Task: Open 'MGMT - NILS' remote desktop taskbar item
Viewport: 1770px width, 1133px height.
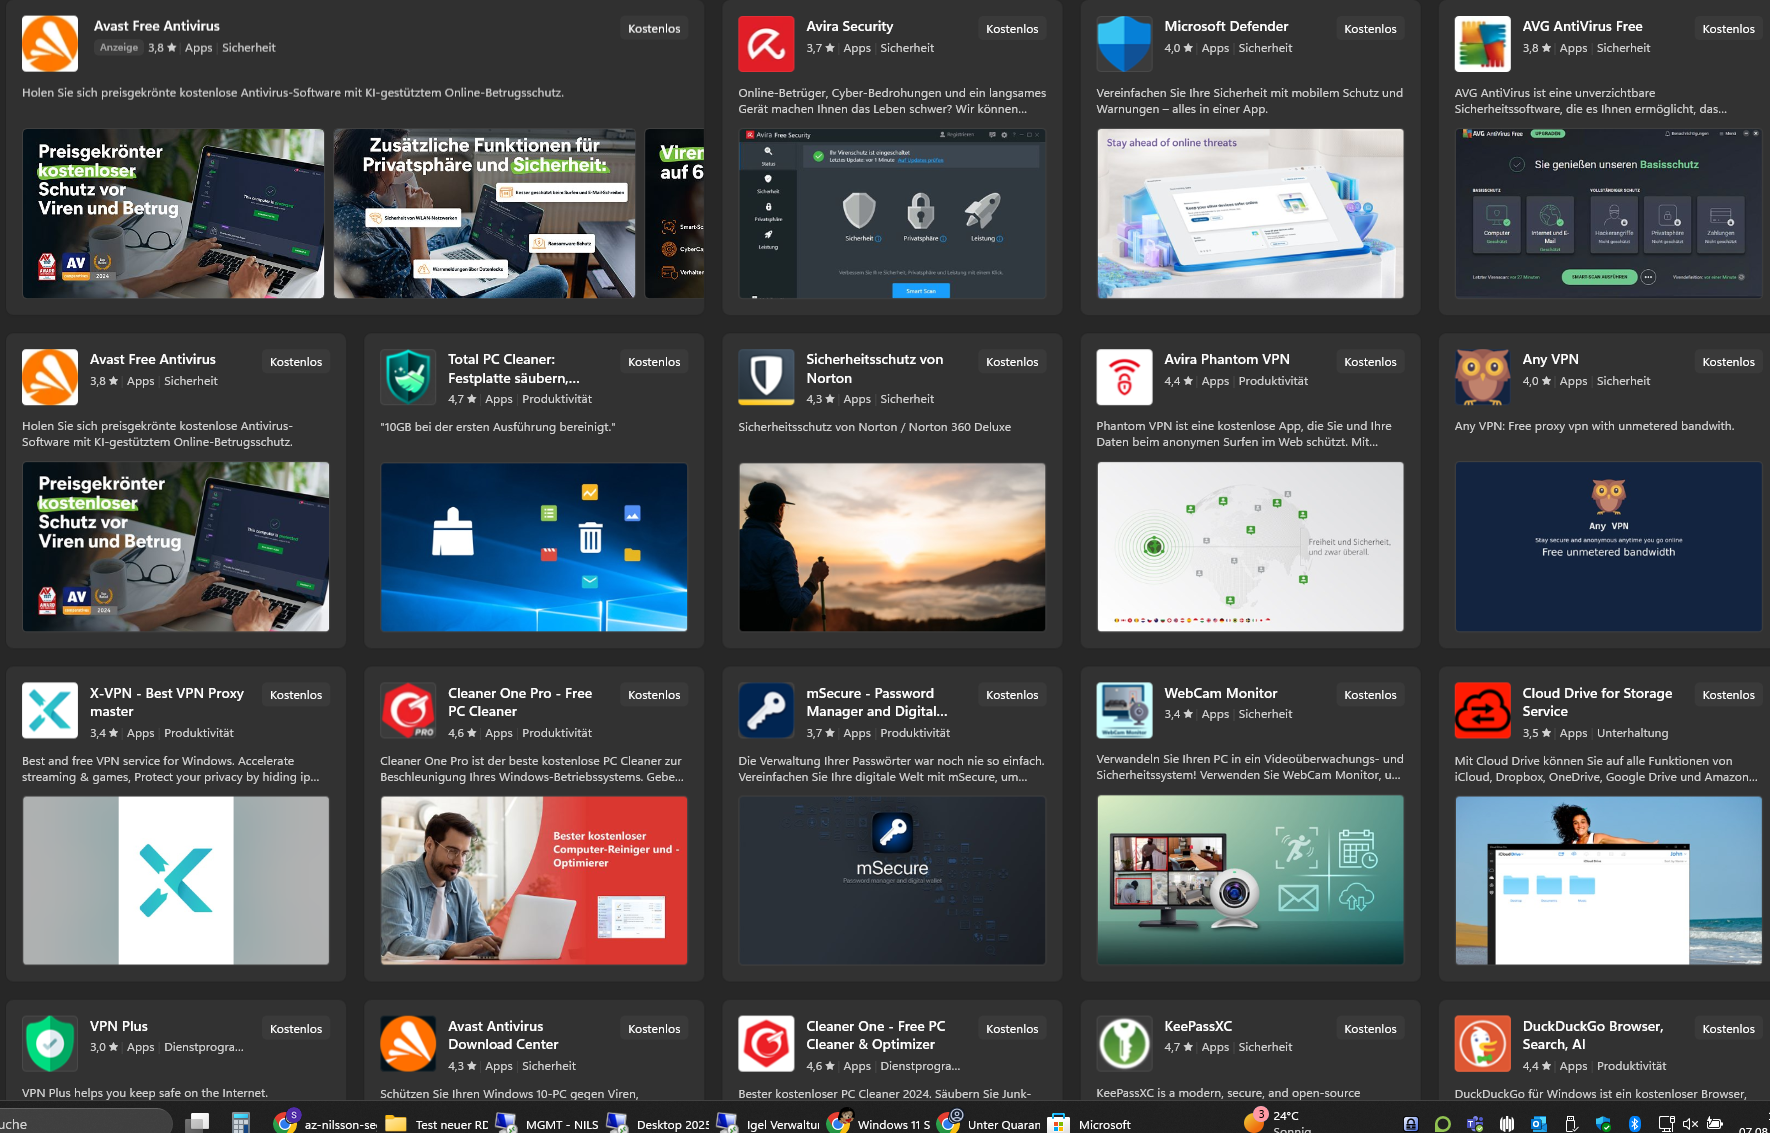Action: click(x=547, y=1124)
